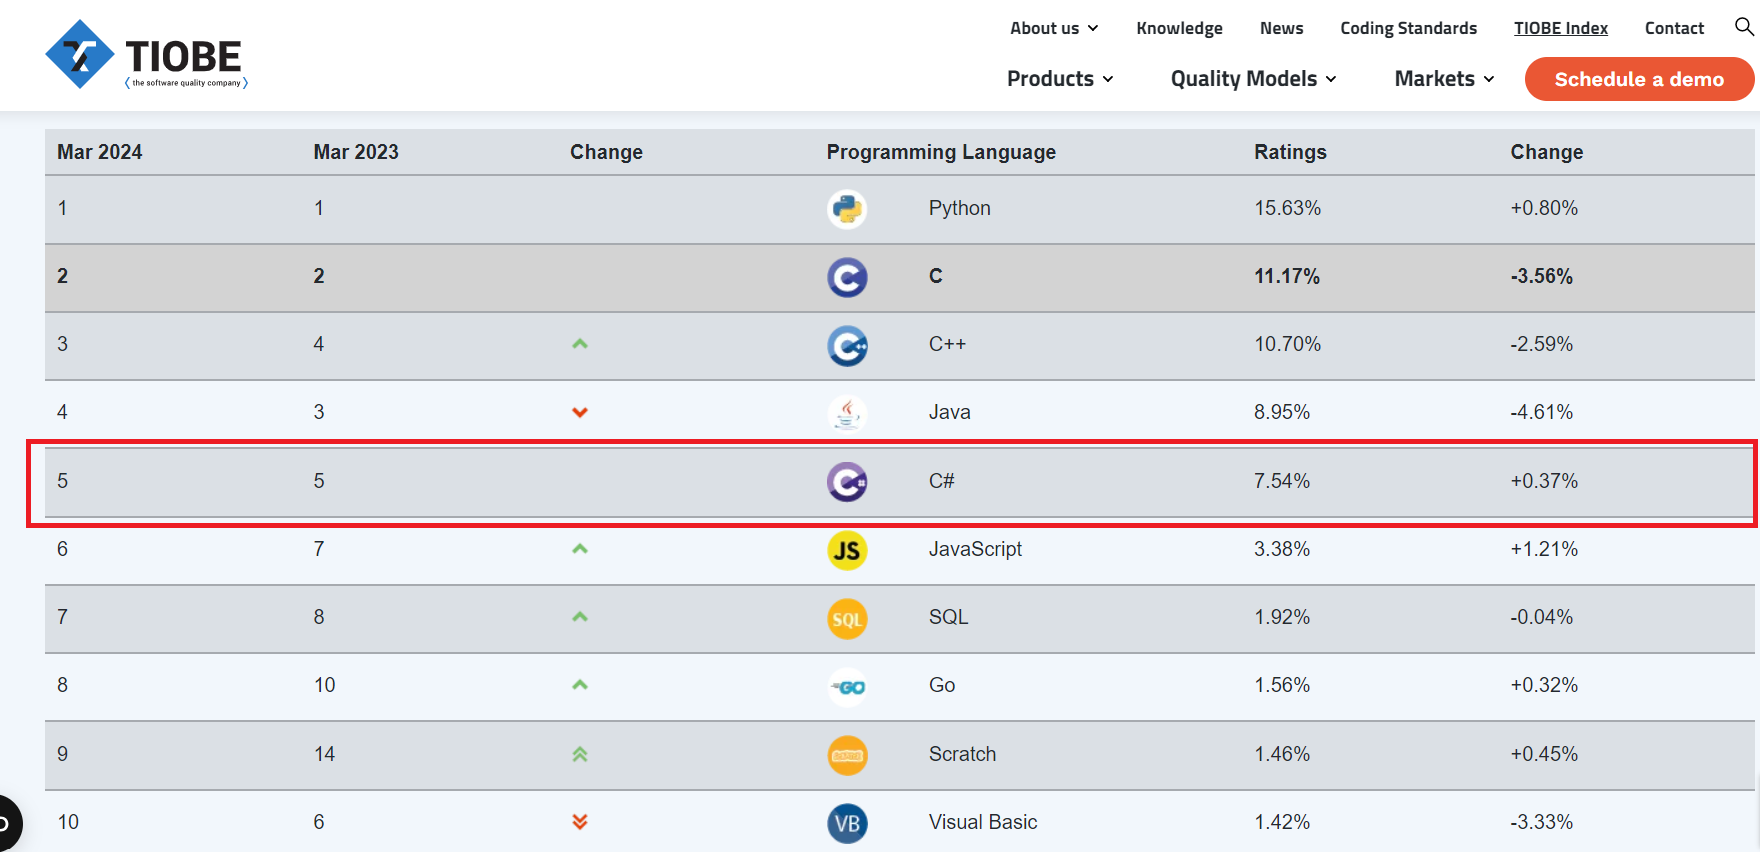Click the Go gopher logo

tap(847, 687)
